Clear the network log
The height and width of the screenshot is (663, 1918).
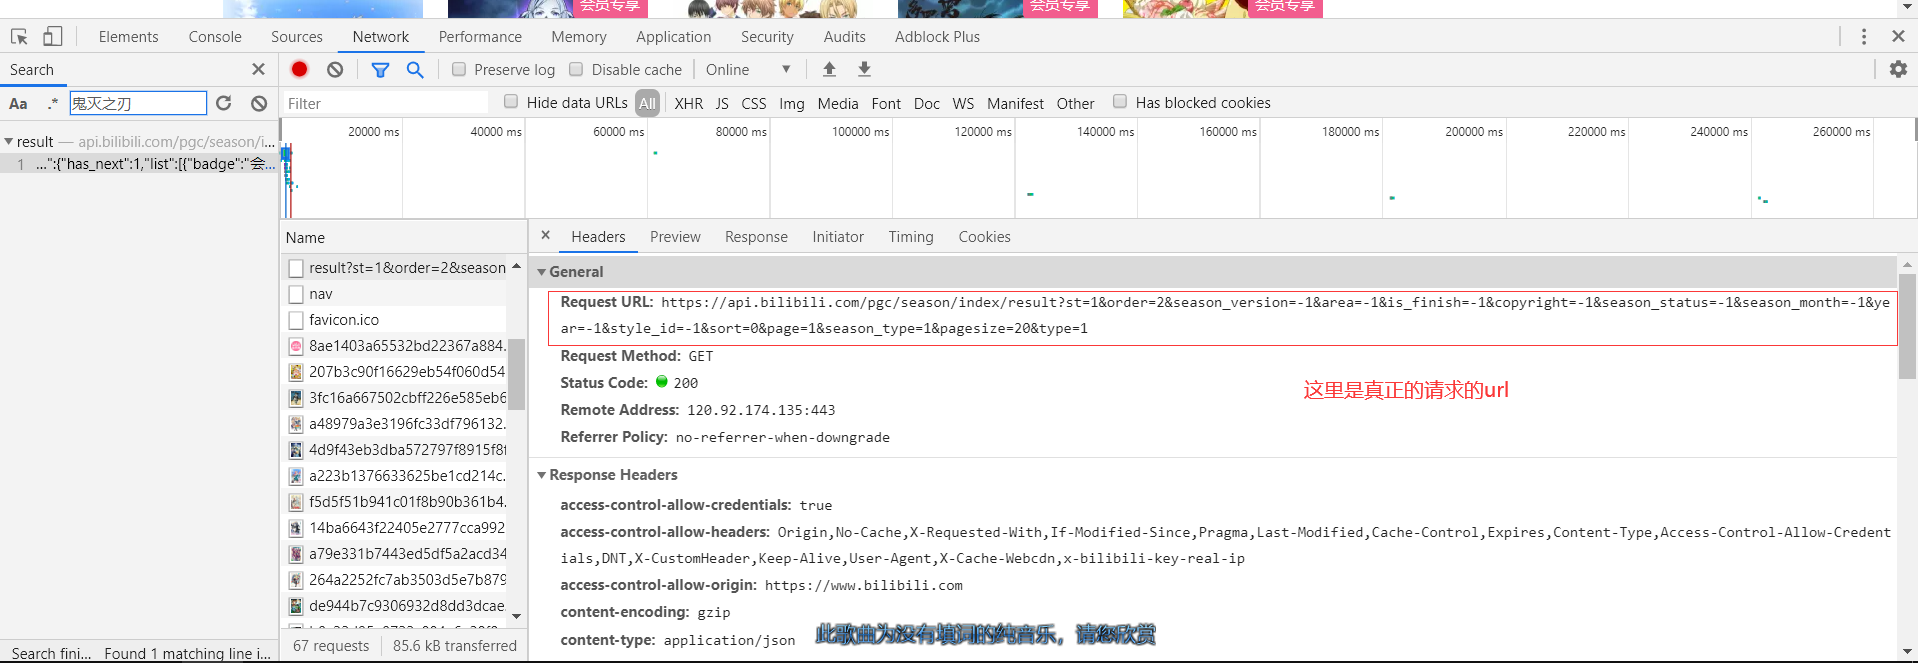coord(335,69)
